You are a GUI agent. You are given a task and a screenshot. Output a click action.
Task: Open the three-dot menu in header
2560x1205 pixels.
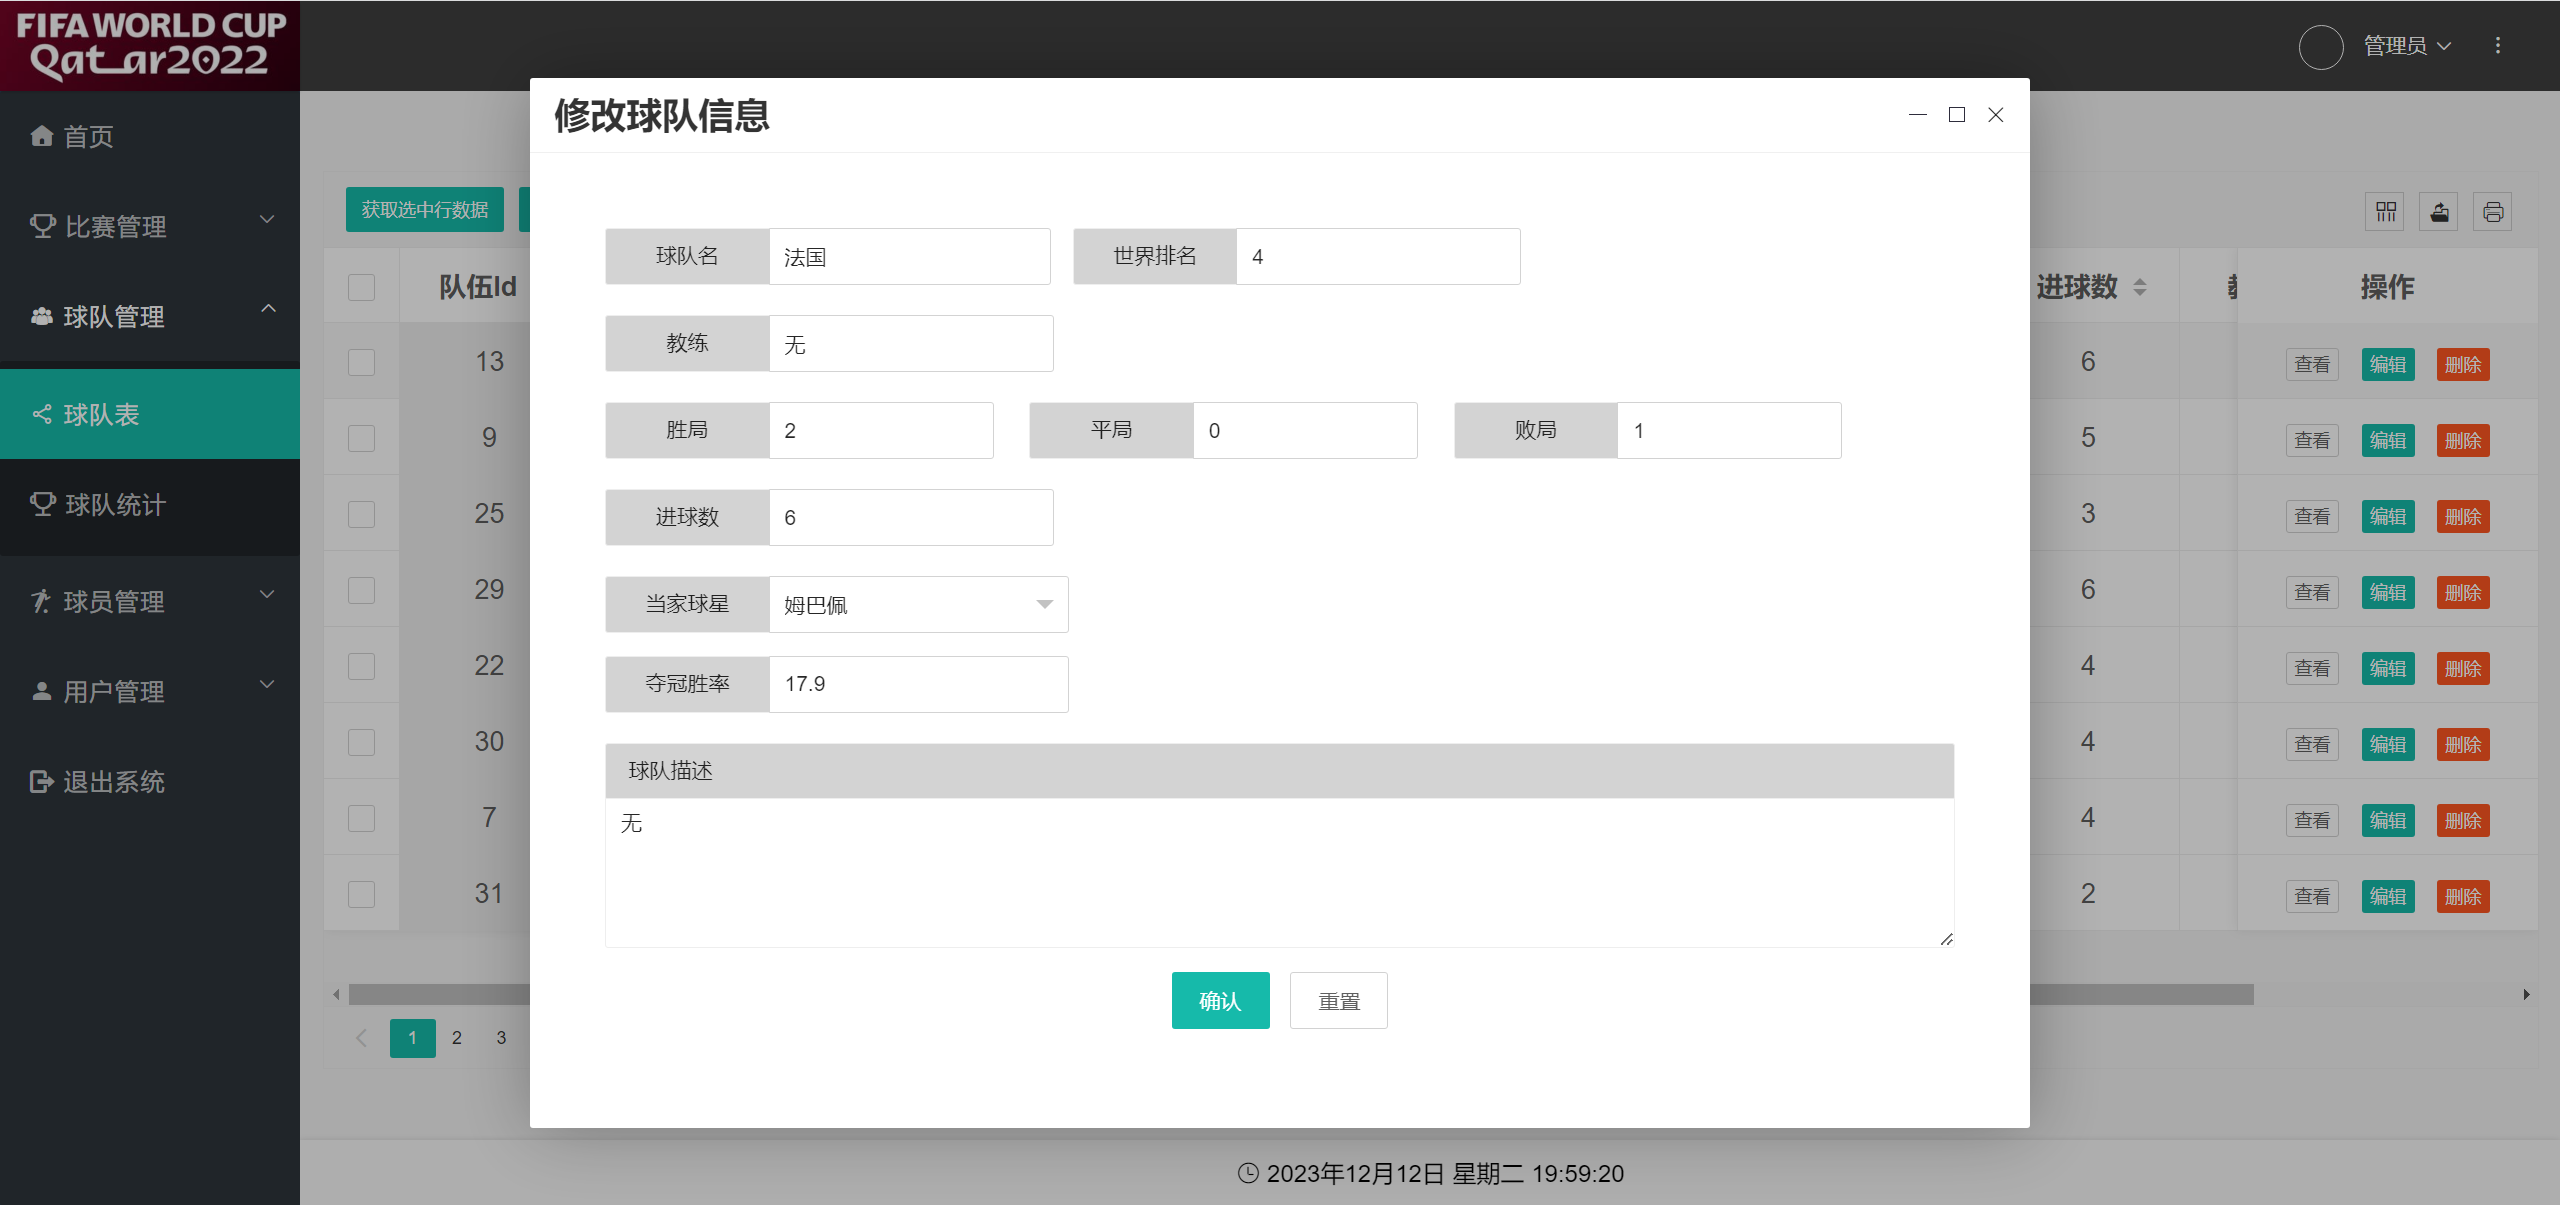point(2498,46)
